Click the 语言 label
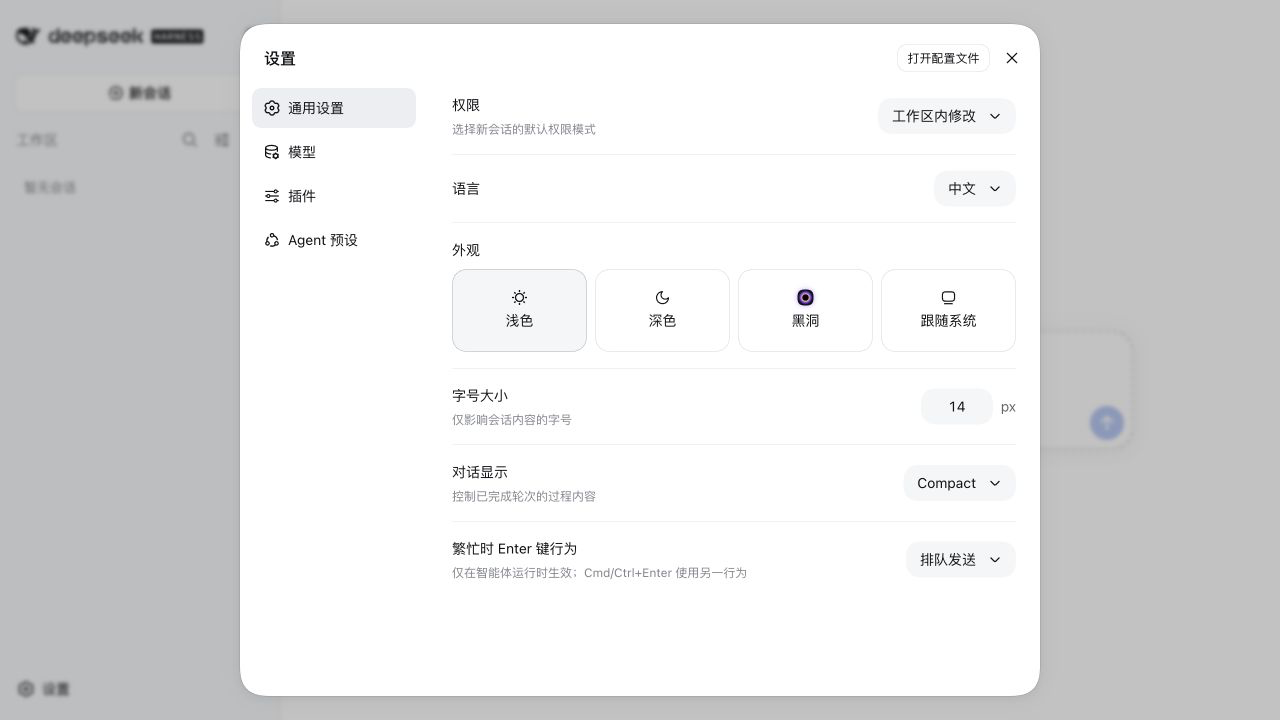Image resolution: width=1280 pixels, height=720 pixels. point(466,189)
